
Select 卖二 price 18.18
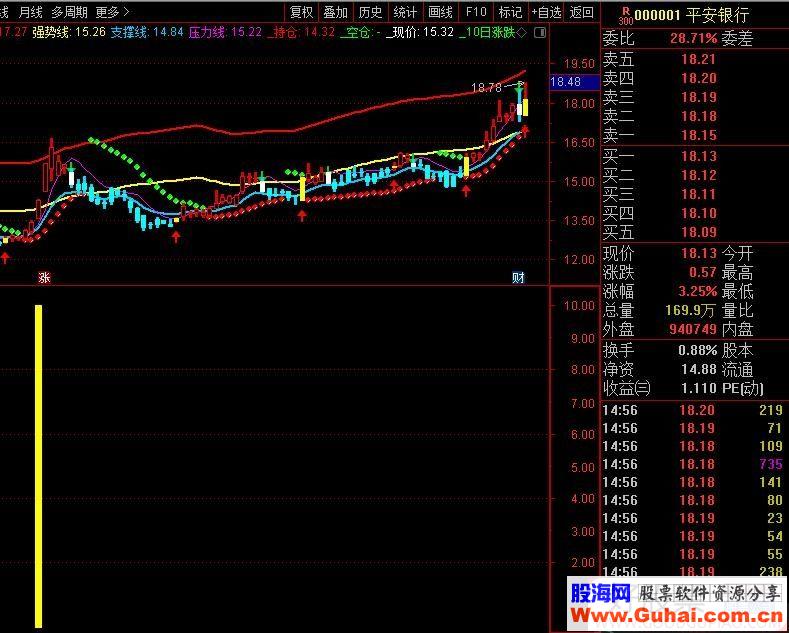[x=698, y=117]
